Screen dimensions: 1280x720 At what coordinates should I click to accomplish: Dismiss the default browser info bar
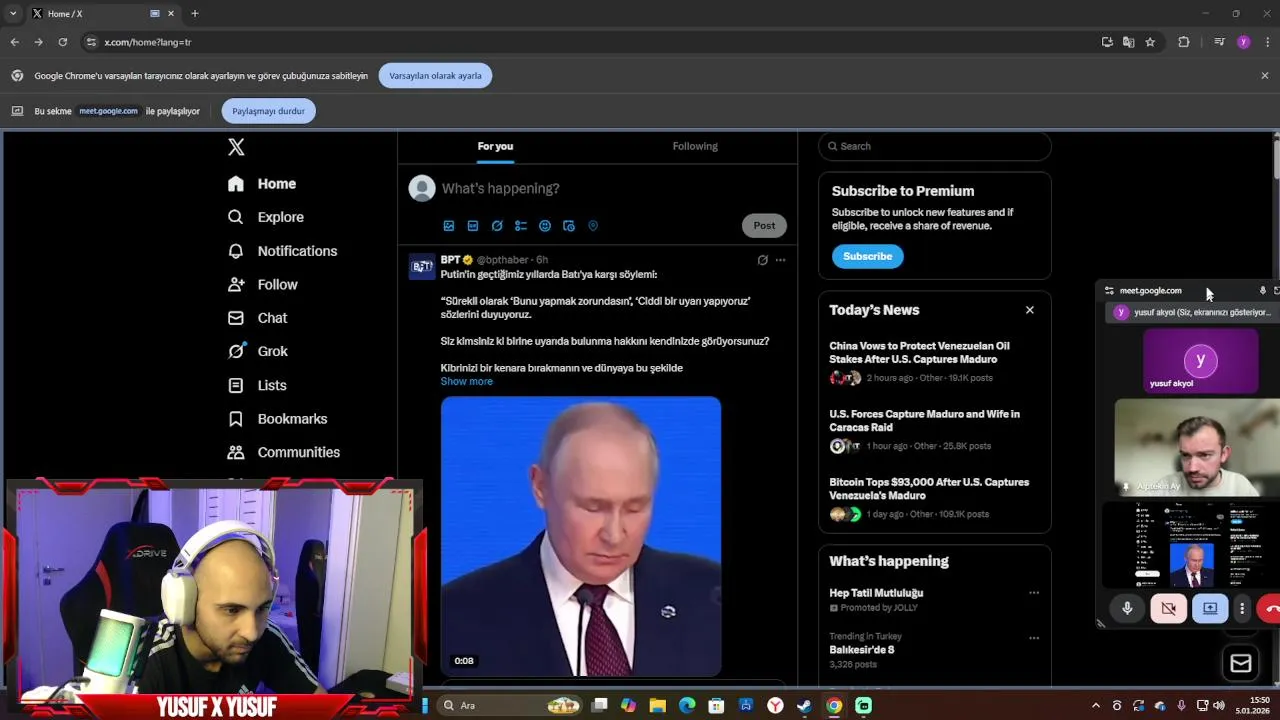(1264, 76)
